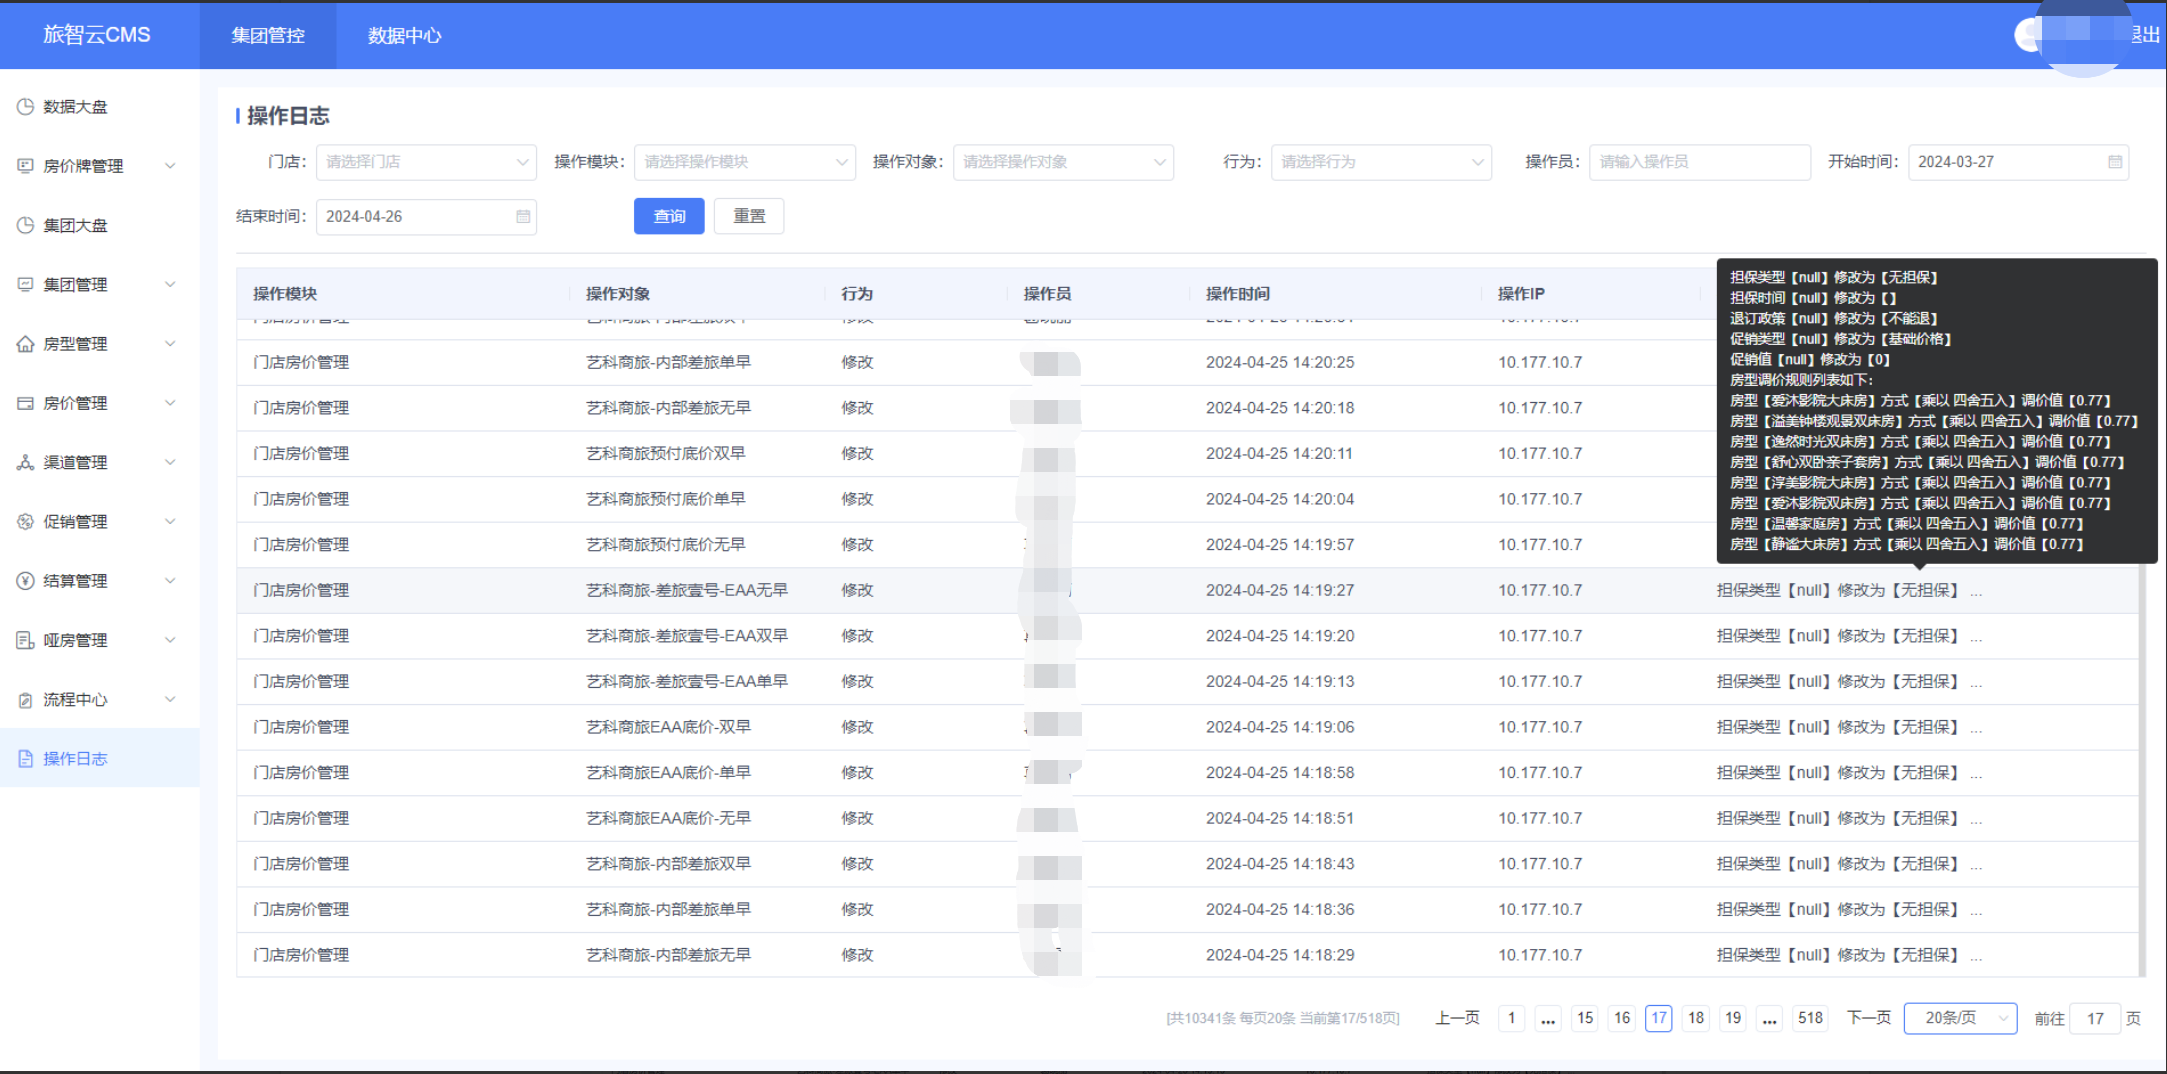The height and width of the screenshot is (1074, 2167).
Task: Jump to page 15 in pagination
Action: [x=1585, y=1018]
